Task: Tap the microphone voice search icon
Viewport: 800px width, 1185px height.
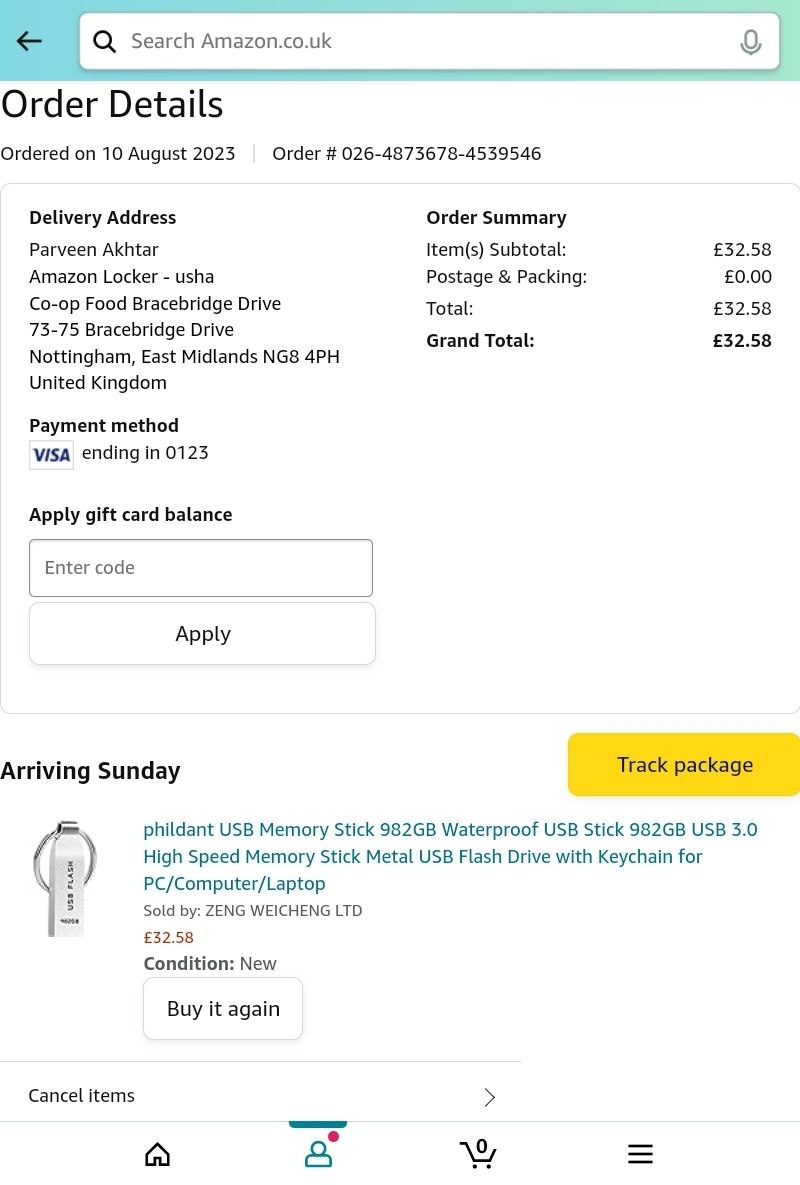Action: pos(750,42)
